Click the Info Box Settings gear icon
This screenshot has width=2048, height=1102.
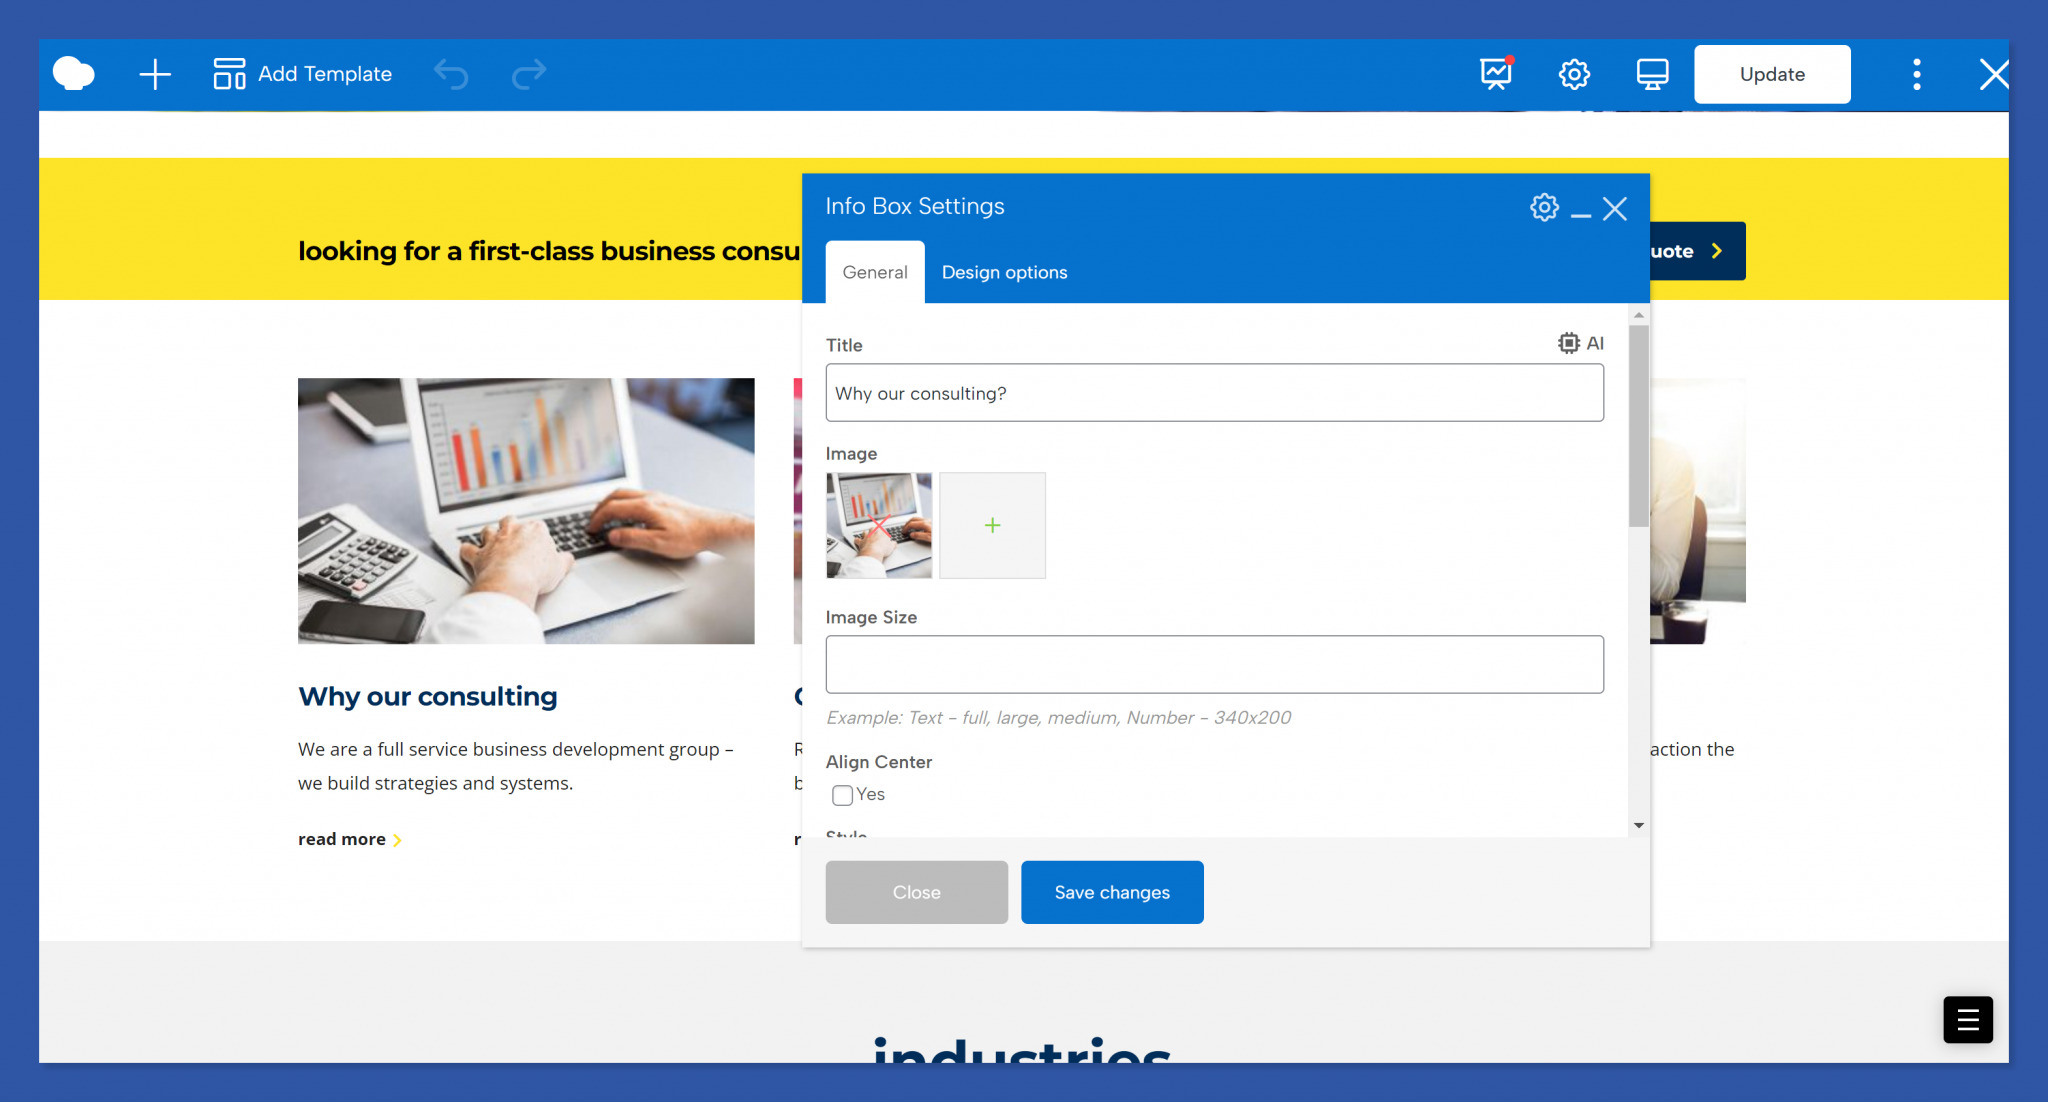coord(1544,207)
